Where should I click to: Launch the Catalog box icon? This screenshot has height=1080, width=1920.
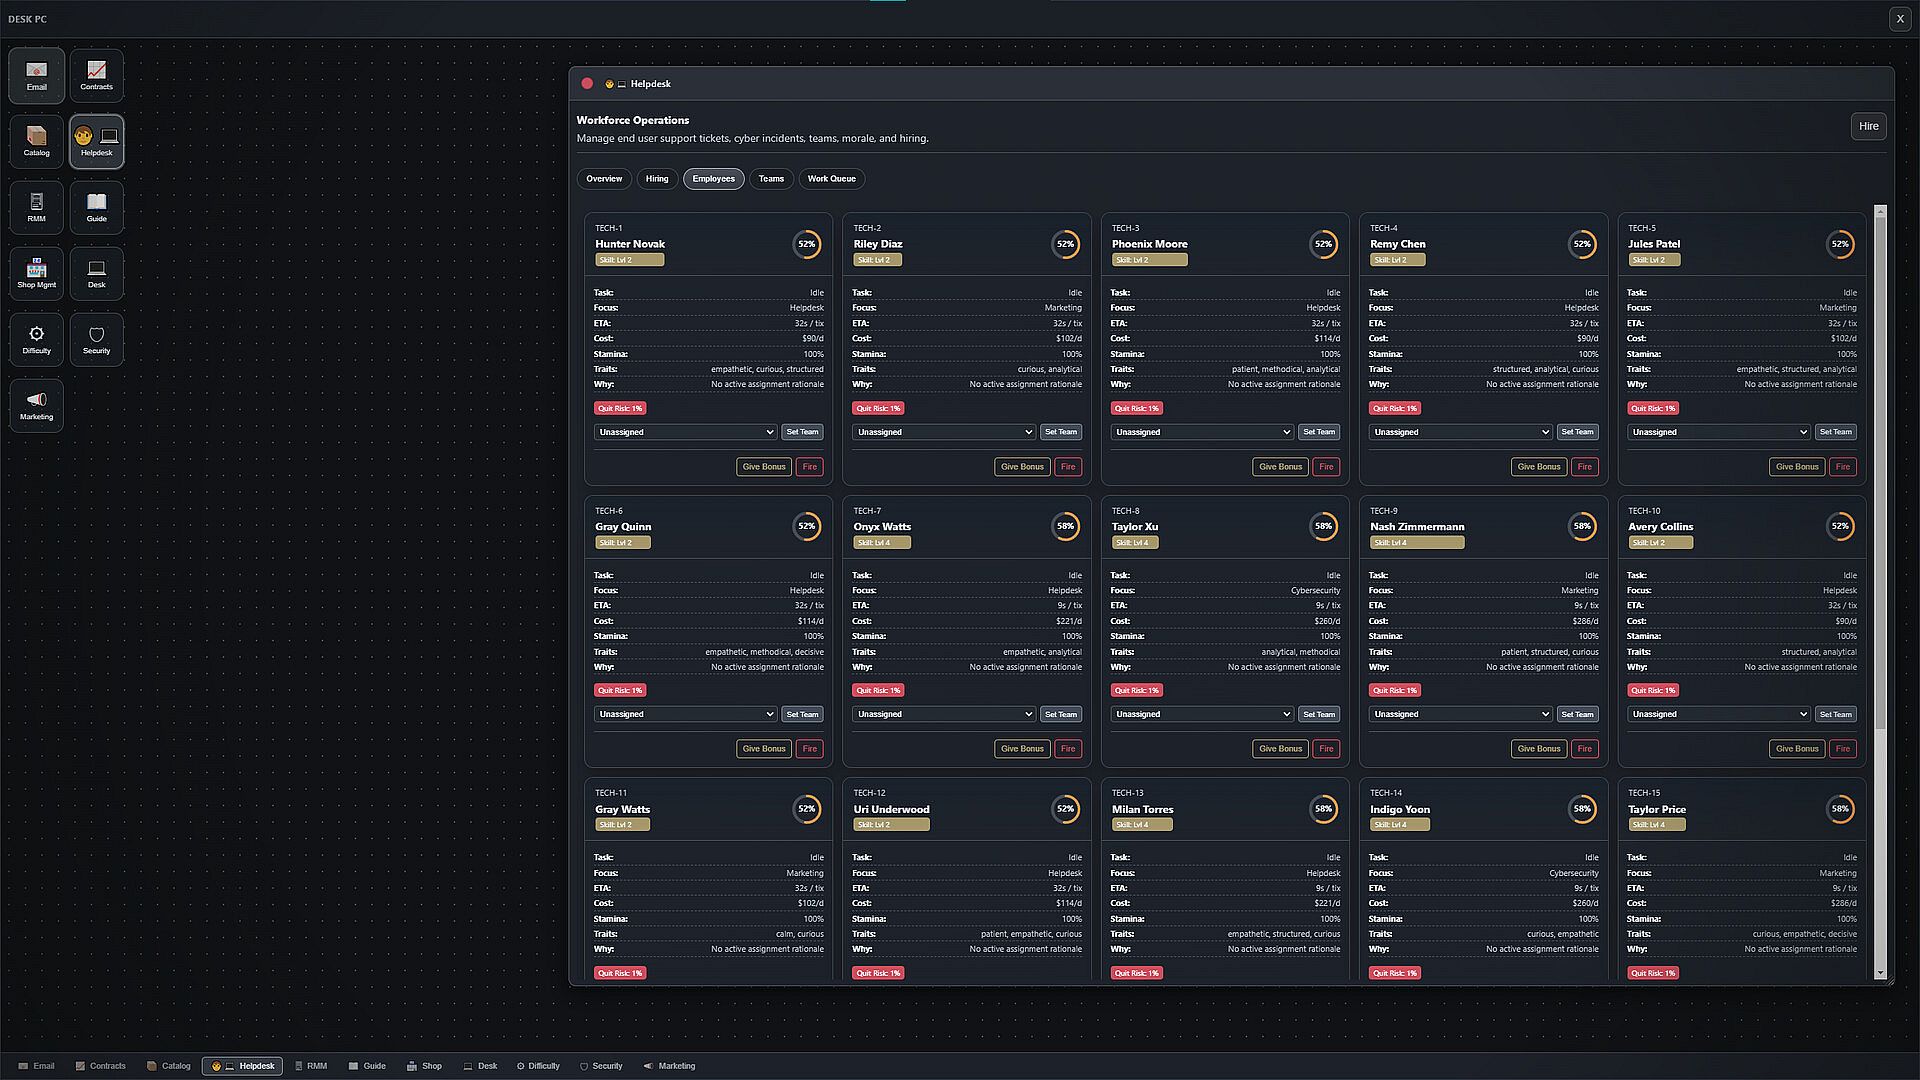pyautogui.click(x=37, y=141)
